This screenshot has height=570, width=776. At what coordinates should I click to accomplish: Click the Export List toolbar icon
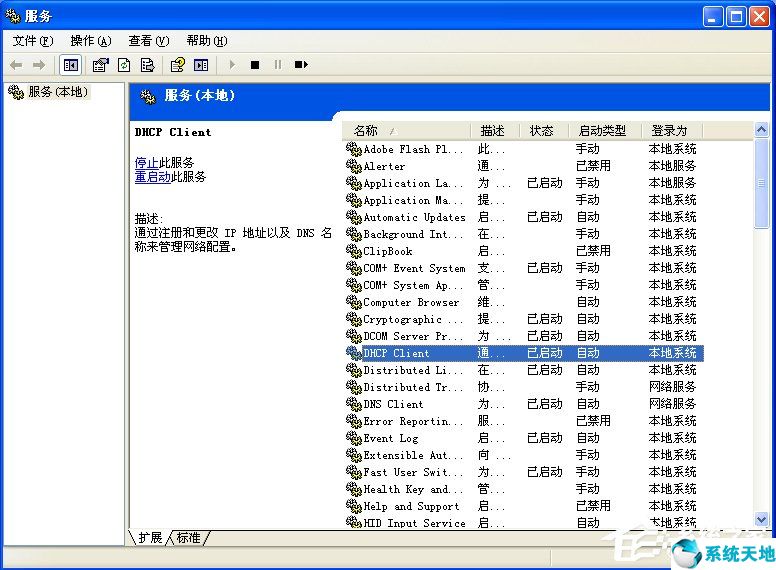(x=147, y=65)
